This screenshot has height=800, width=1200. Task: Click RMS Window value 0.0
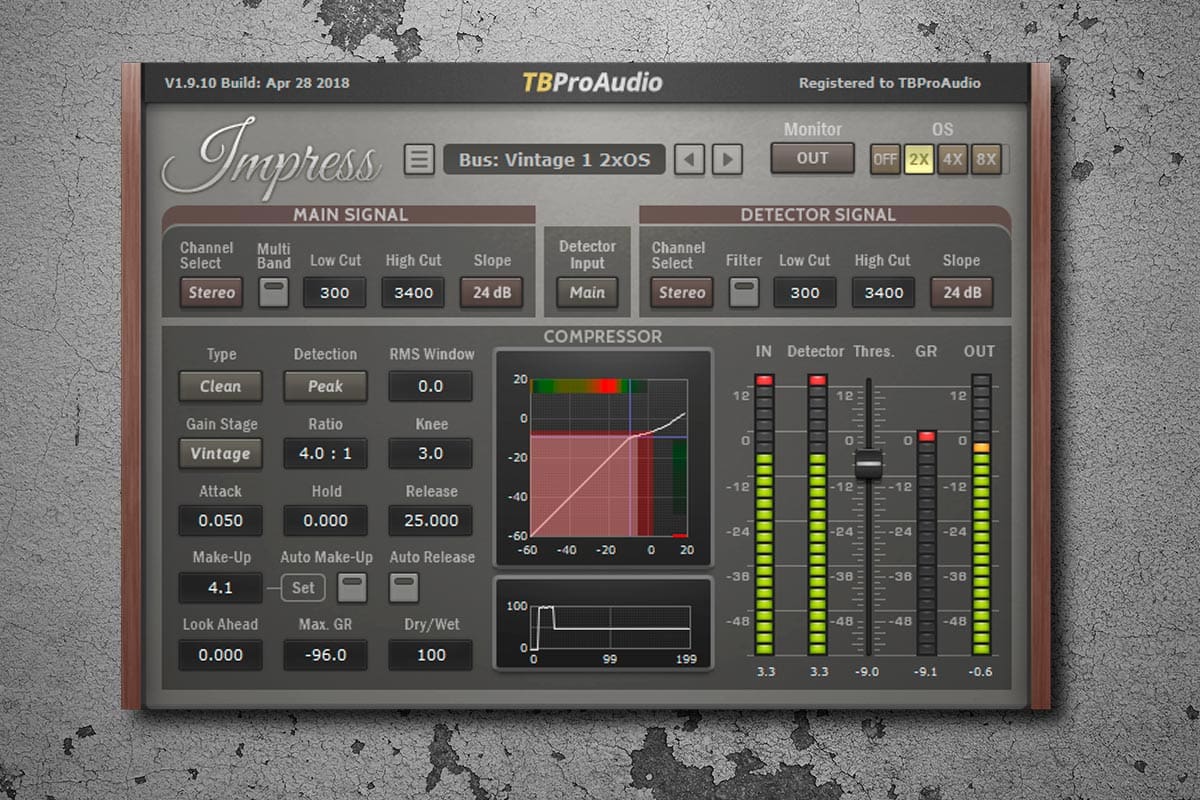pyautogui.click(x=430, y=386)
